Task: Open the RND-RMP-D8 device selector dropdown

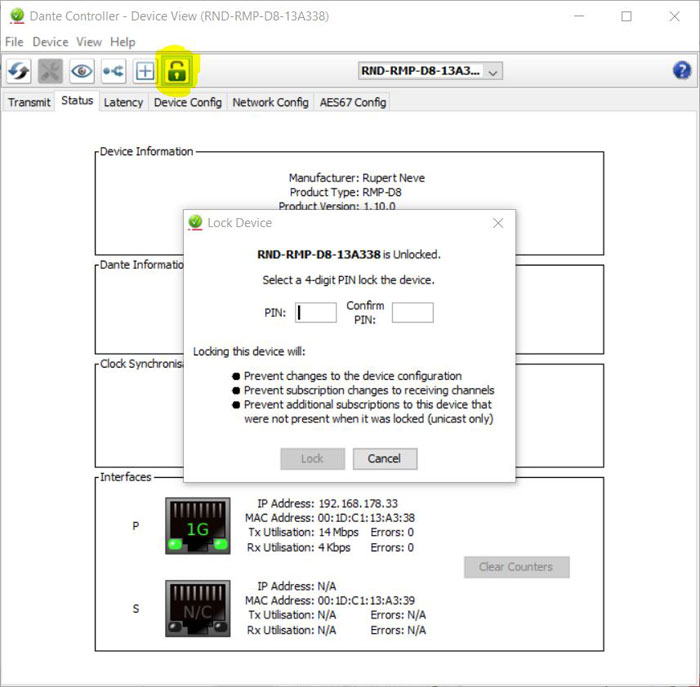Action: pyautogui.click(x=430, y=71)
